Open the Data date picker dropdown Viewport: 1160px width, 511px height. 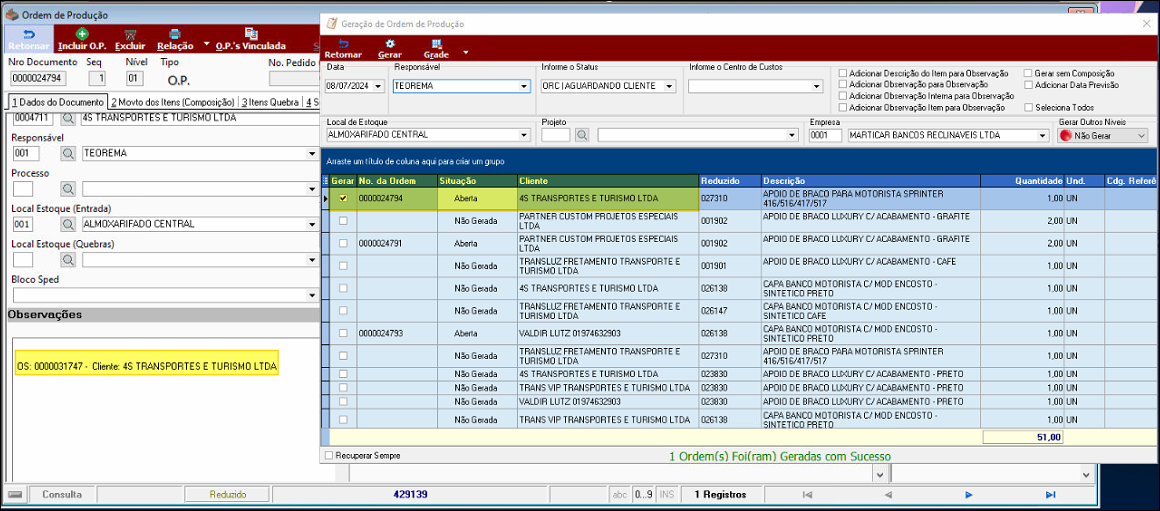click(x=379, y=87)
